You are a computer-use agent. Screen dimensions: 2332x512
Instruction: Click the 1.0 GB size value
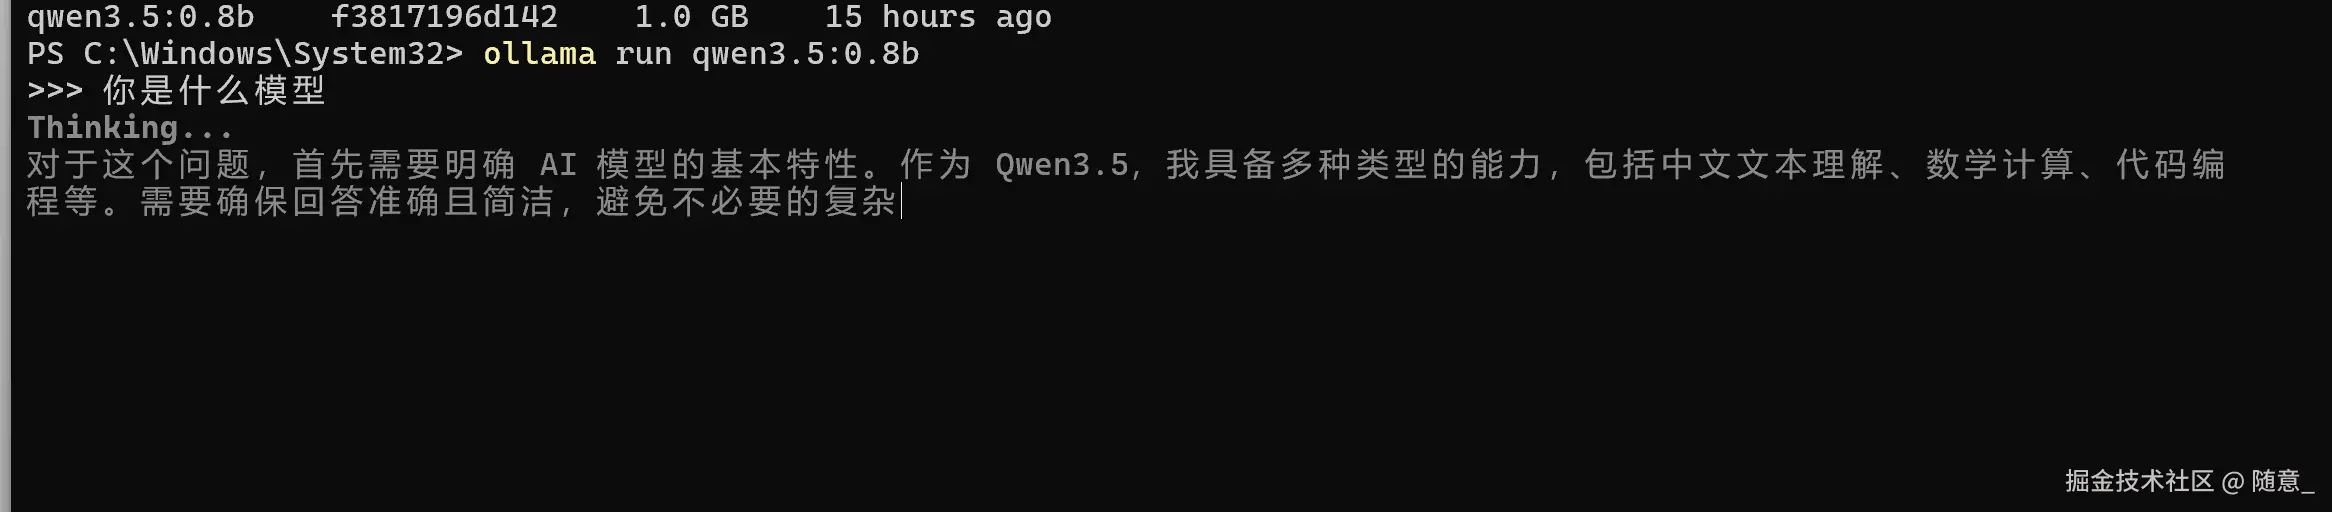[691, 17]
